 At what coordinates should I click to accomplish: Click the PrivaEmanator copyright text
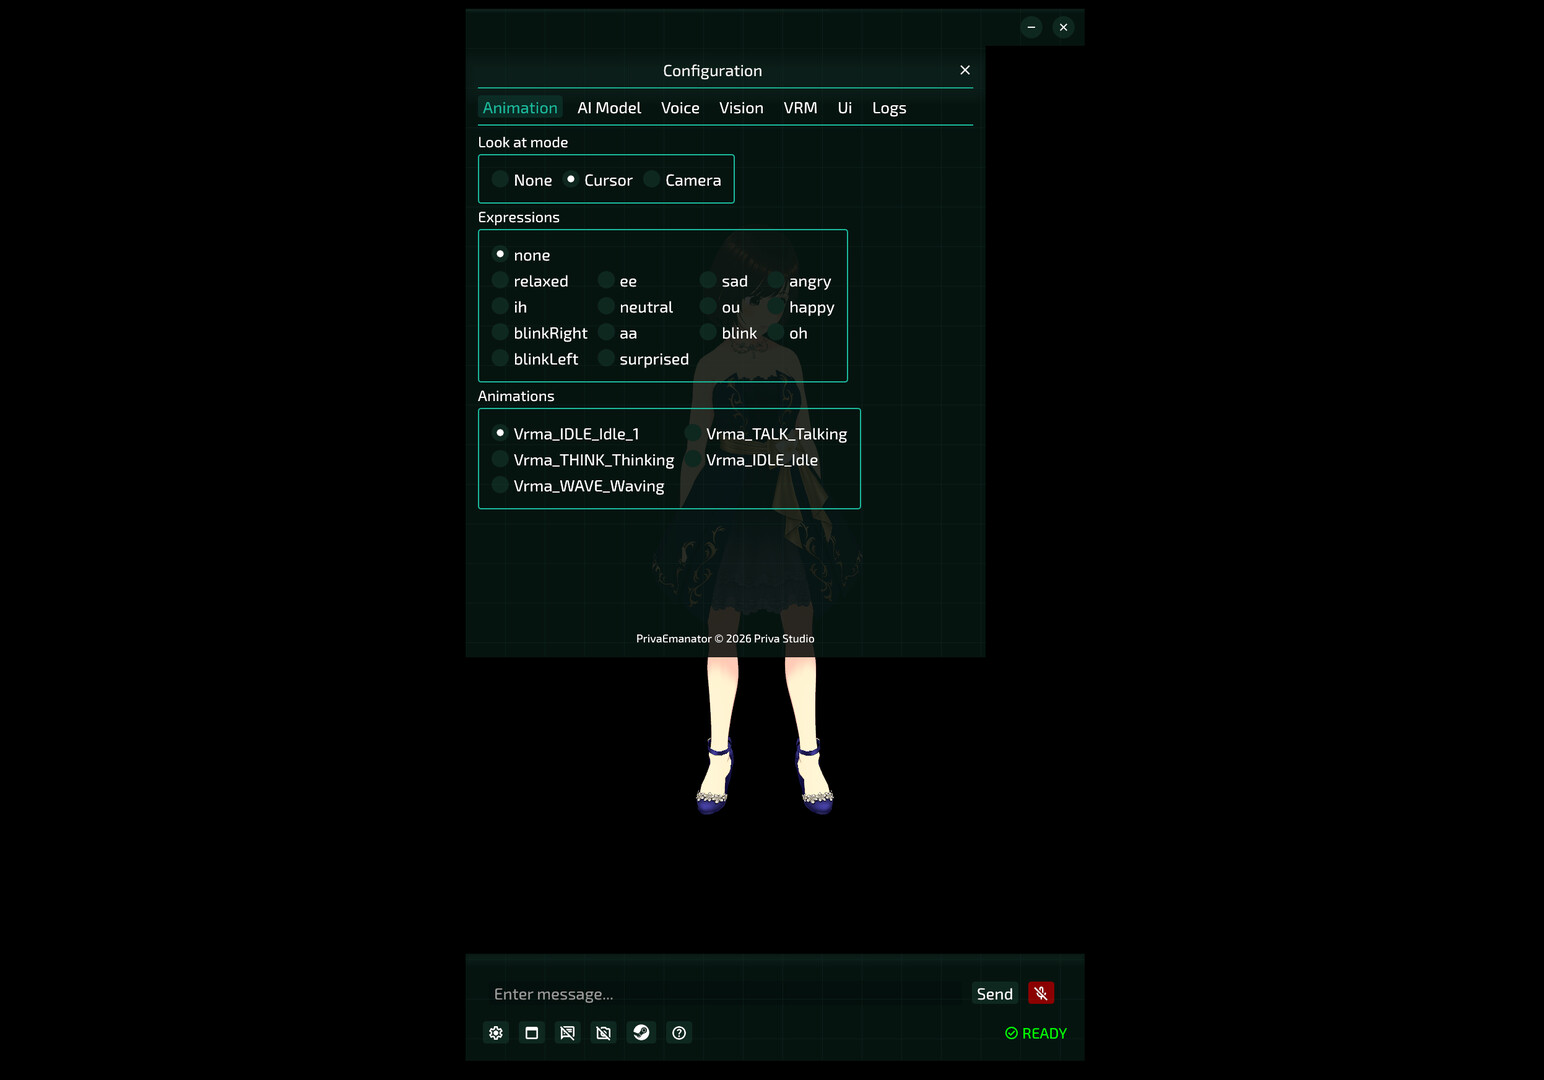pos(725,639)
